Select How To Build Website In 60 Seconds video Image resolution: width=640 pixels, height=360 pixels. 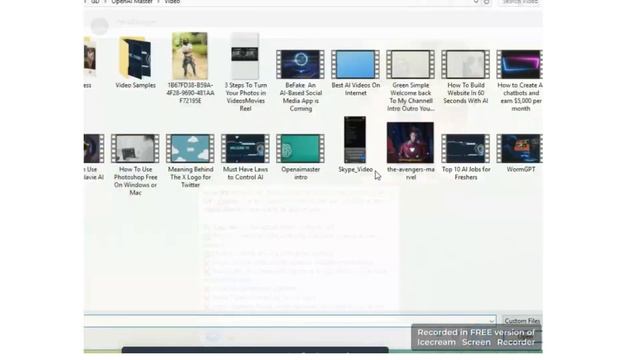point(466,76)
